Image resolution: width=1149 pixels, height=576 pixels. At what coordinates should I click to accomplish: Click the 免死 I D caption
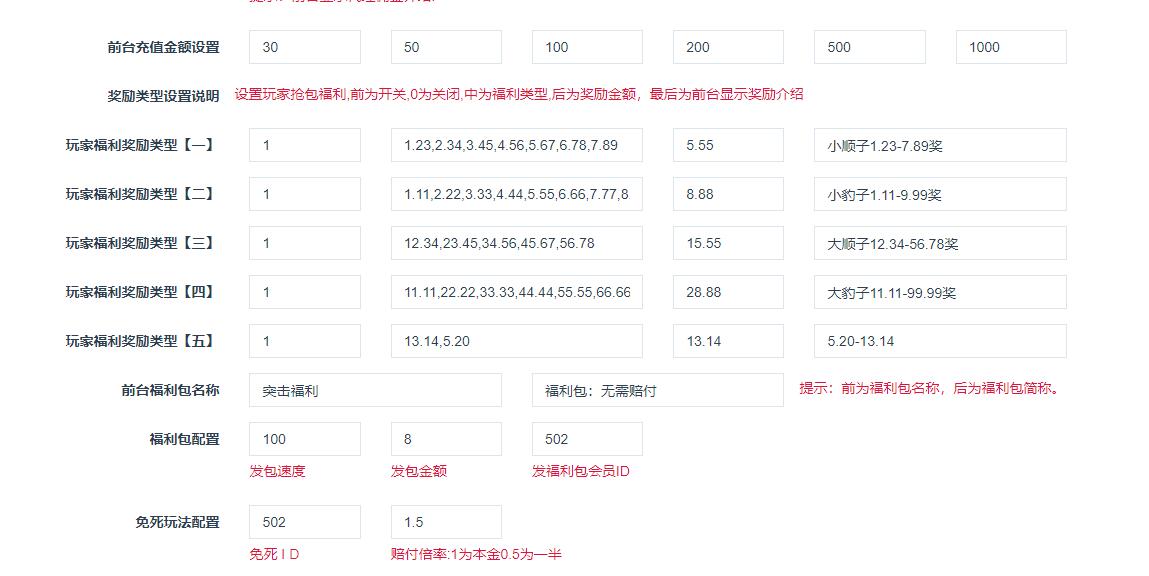click(x=274, y=555)
